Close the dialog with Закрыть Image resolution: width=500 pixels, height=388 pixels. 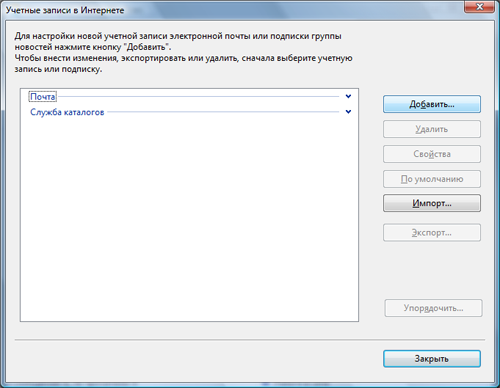click(x=432, y=359)
